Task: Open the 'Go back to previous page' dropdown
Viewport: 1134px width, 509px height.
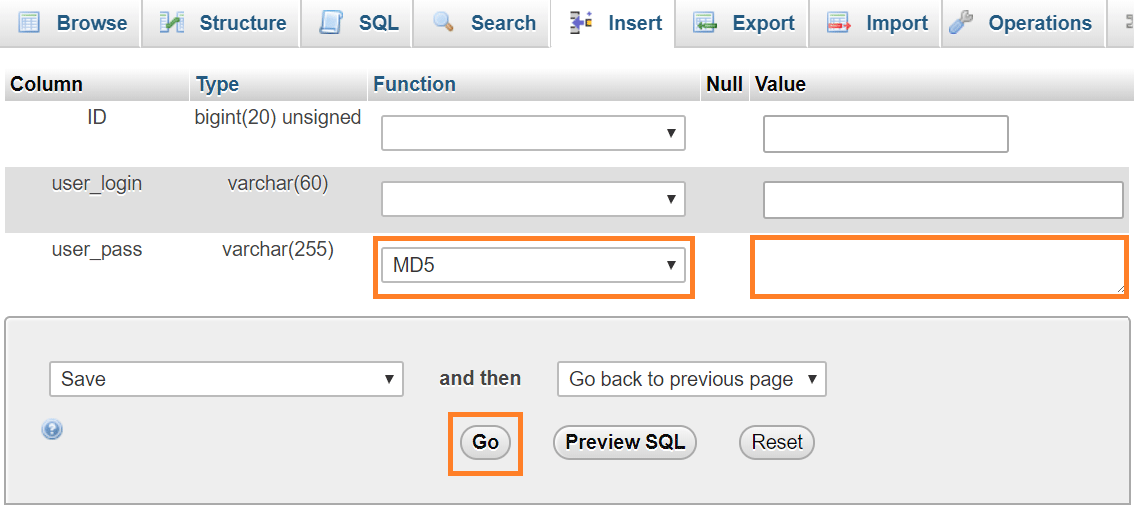Action: tap(691, 379)
